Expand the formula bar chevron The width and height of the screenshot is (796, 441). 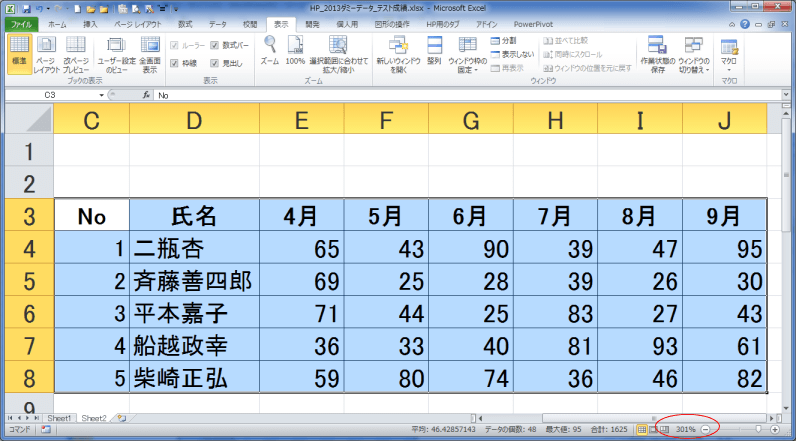(x=786, y=95)
